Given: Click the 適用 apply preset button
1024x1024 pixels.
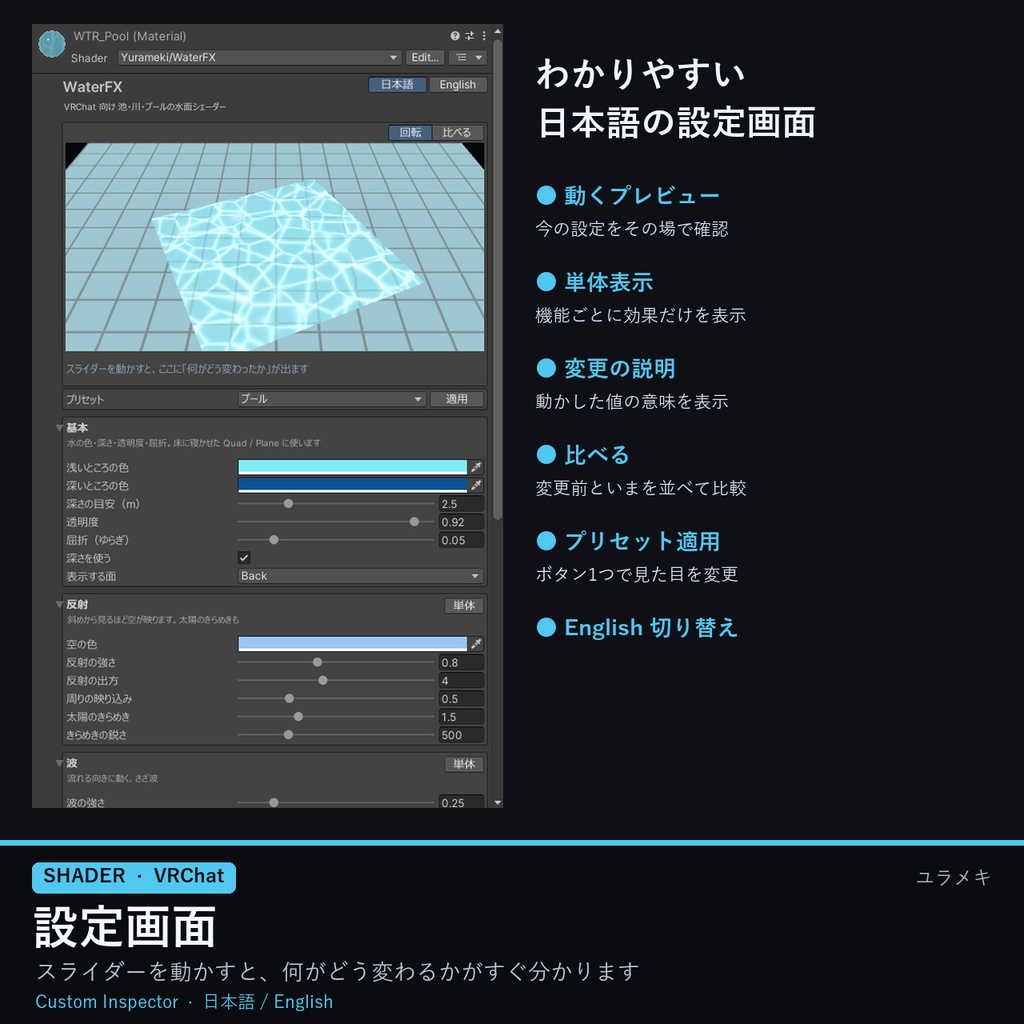Looking at the screenshot, I should pyautogui.click(x=456, y=399).
